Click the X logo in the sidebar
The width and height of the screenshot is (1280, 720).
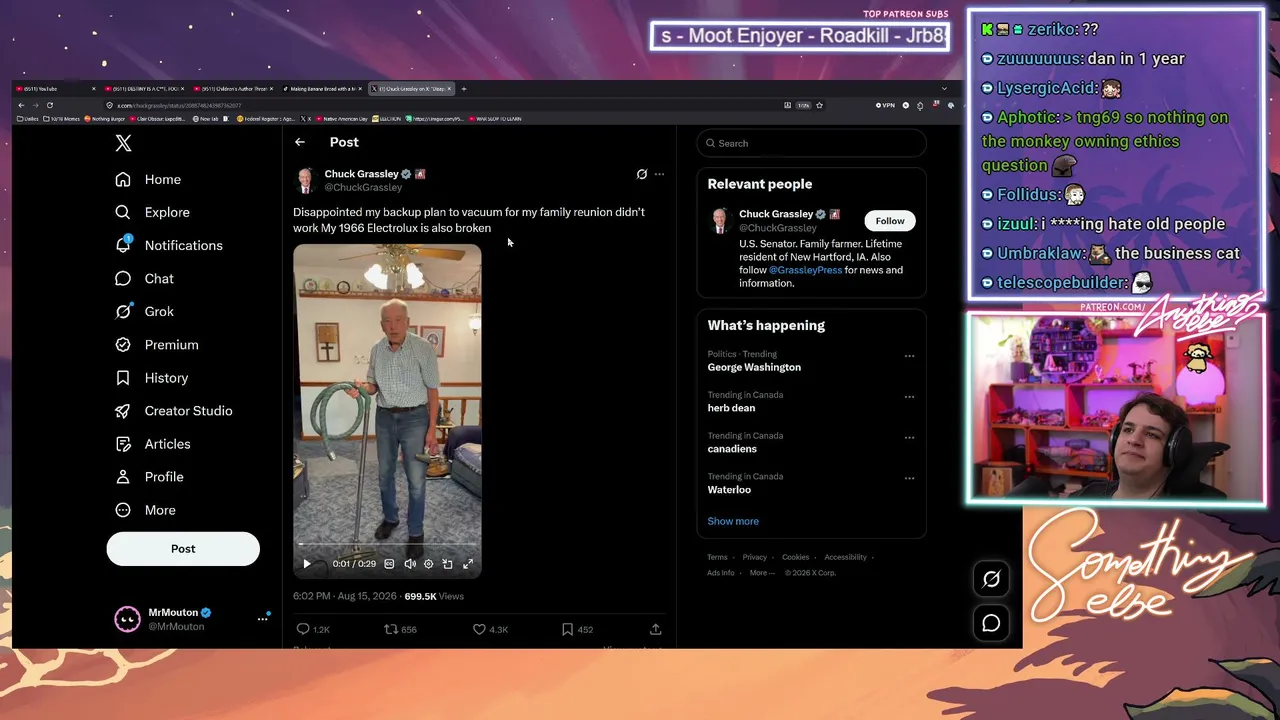[123, 143]
